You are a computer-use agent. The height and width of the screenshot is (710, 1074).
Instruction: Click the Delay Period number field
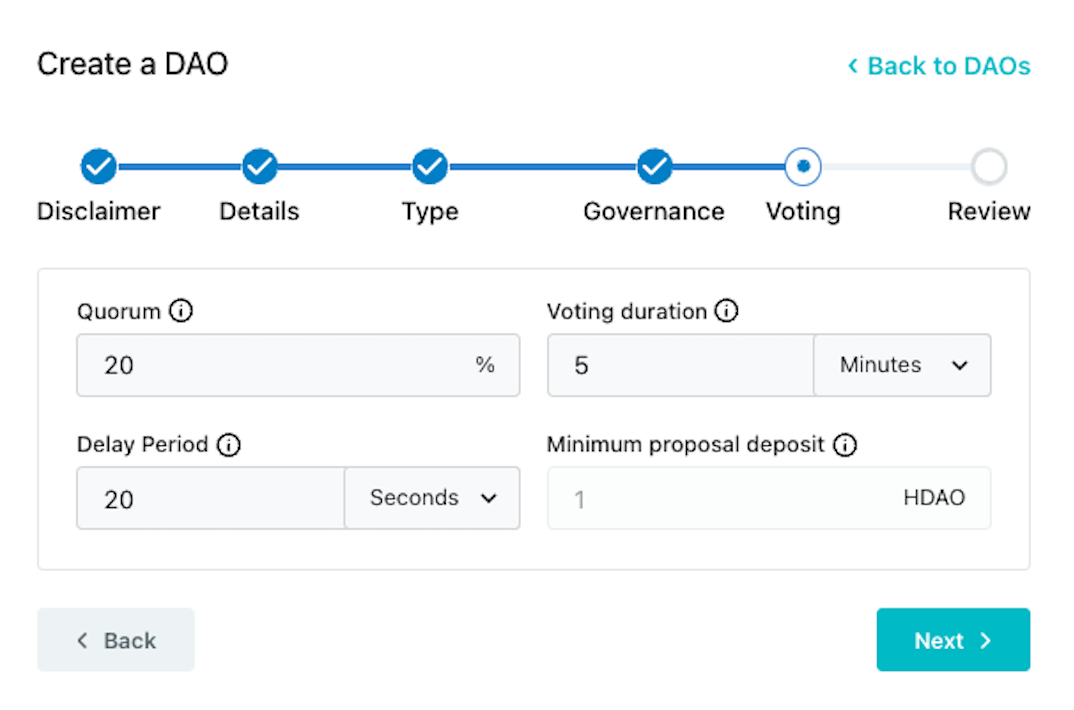pos(210,498)
